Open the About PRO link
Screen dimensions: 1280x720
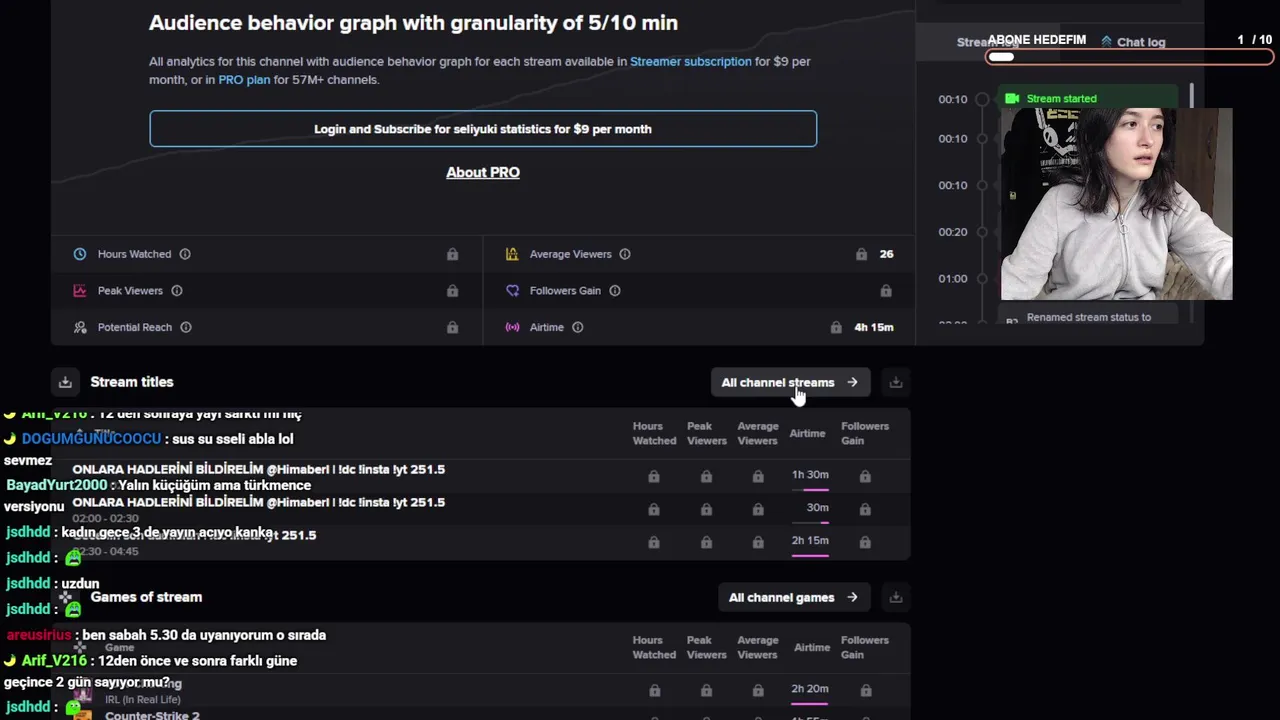point(483,172)
